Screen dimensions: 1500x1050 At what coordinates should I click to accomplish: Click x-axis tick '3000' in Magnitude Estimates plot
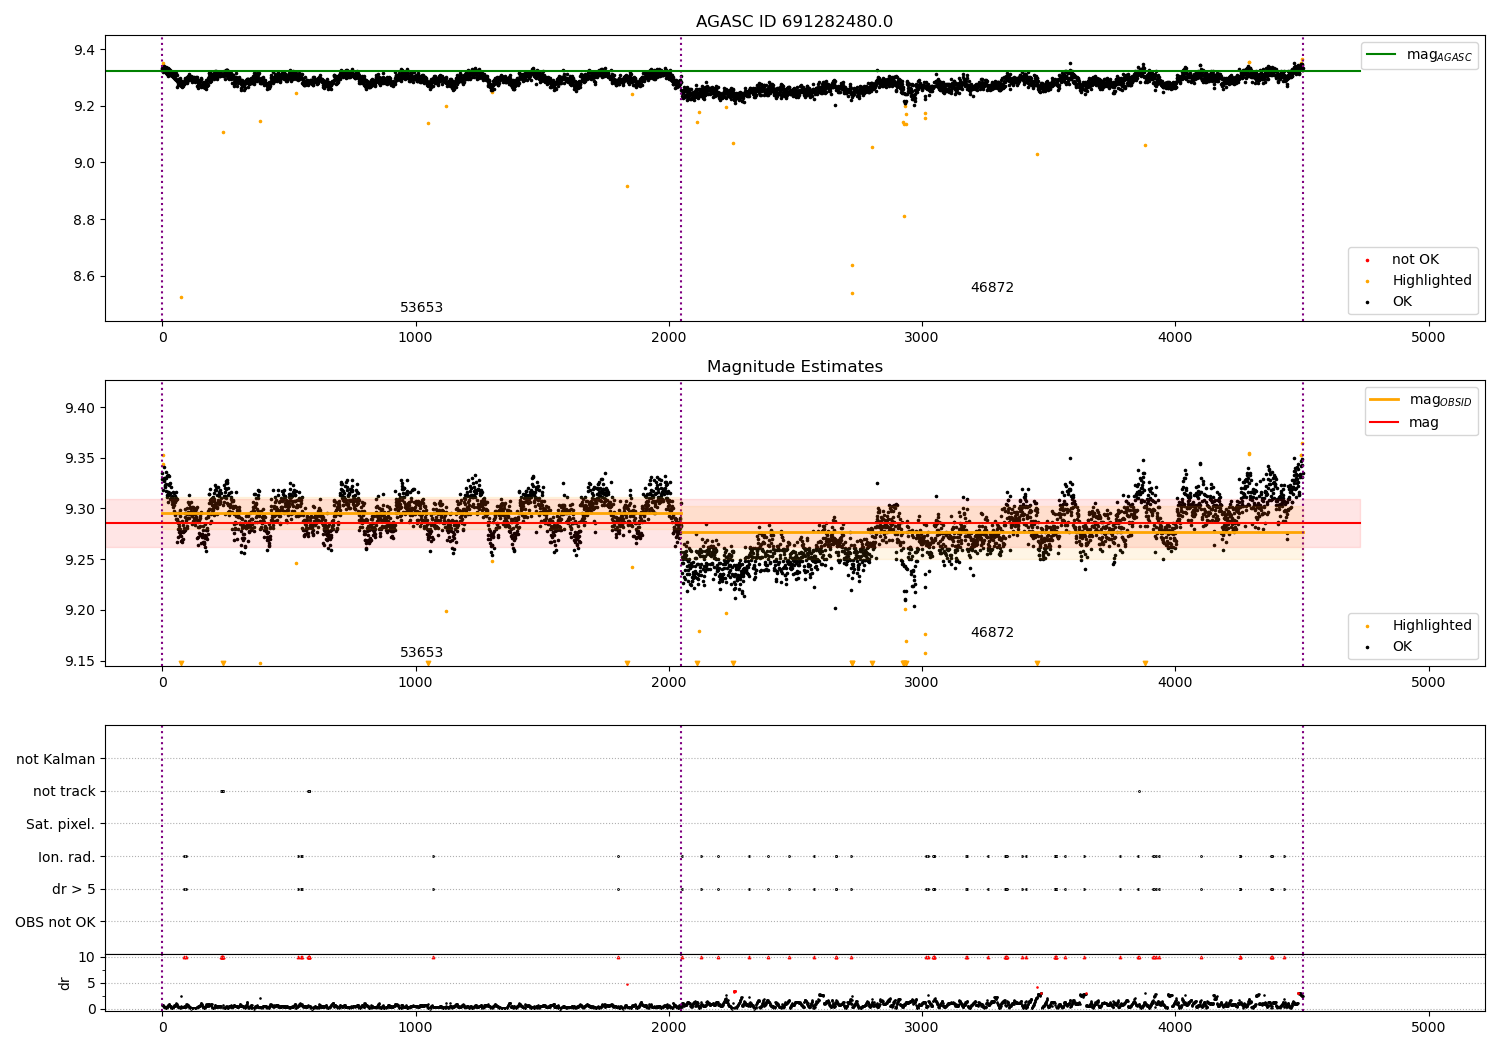[x=921, y=683]
